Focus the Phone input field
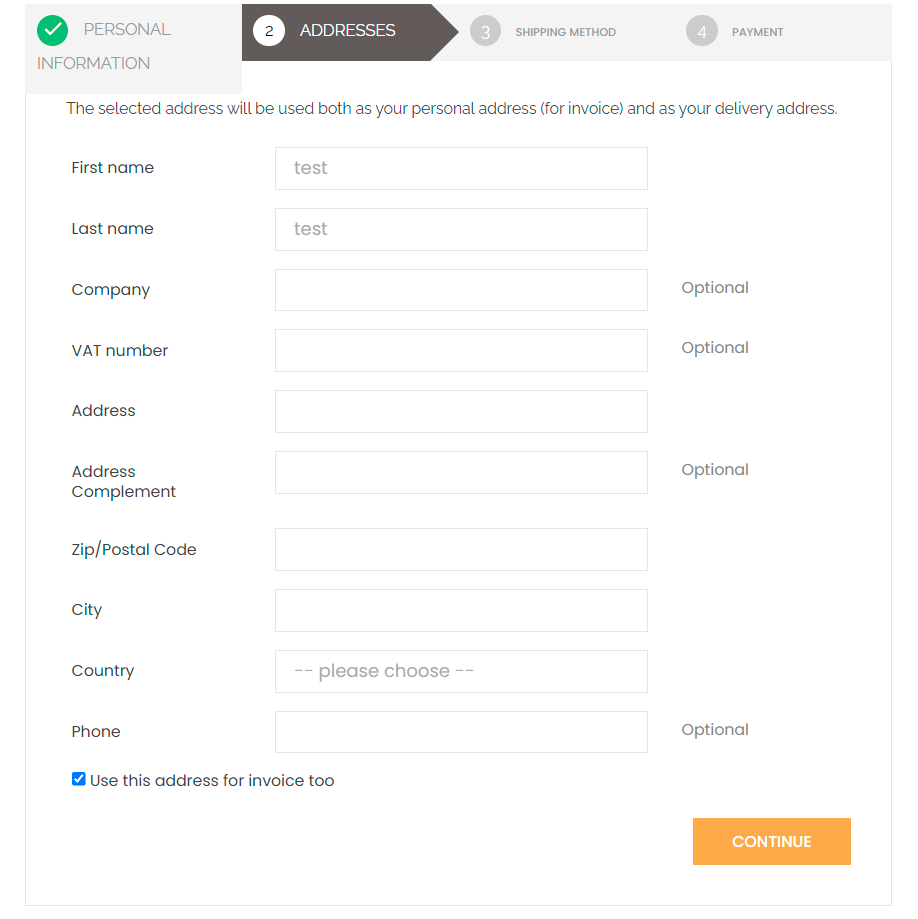 pyautogui.click(x=461, y=732)
